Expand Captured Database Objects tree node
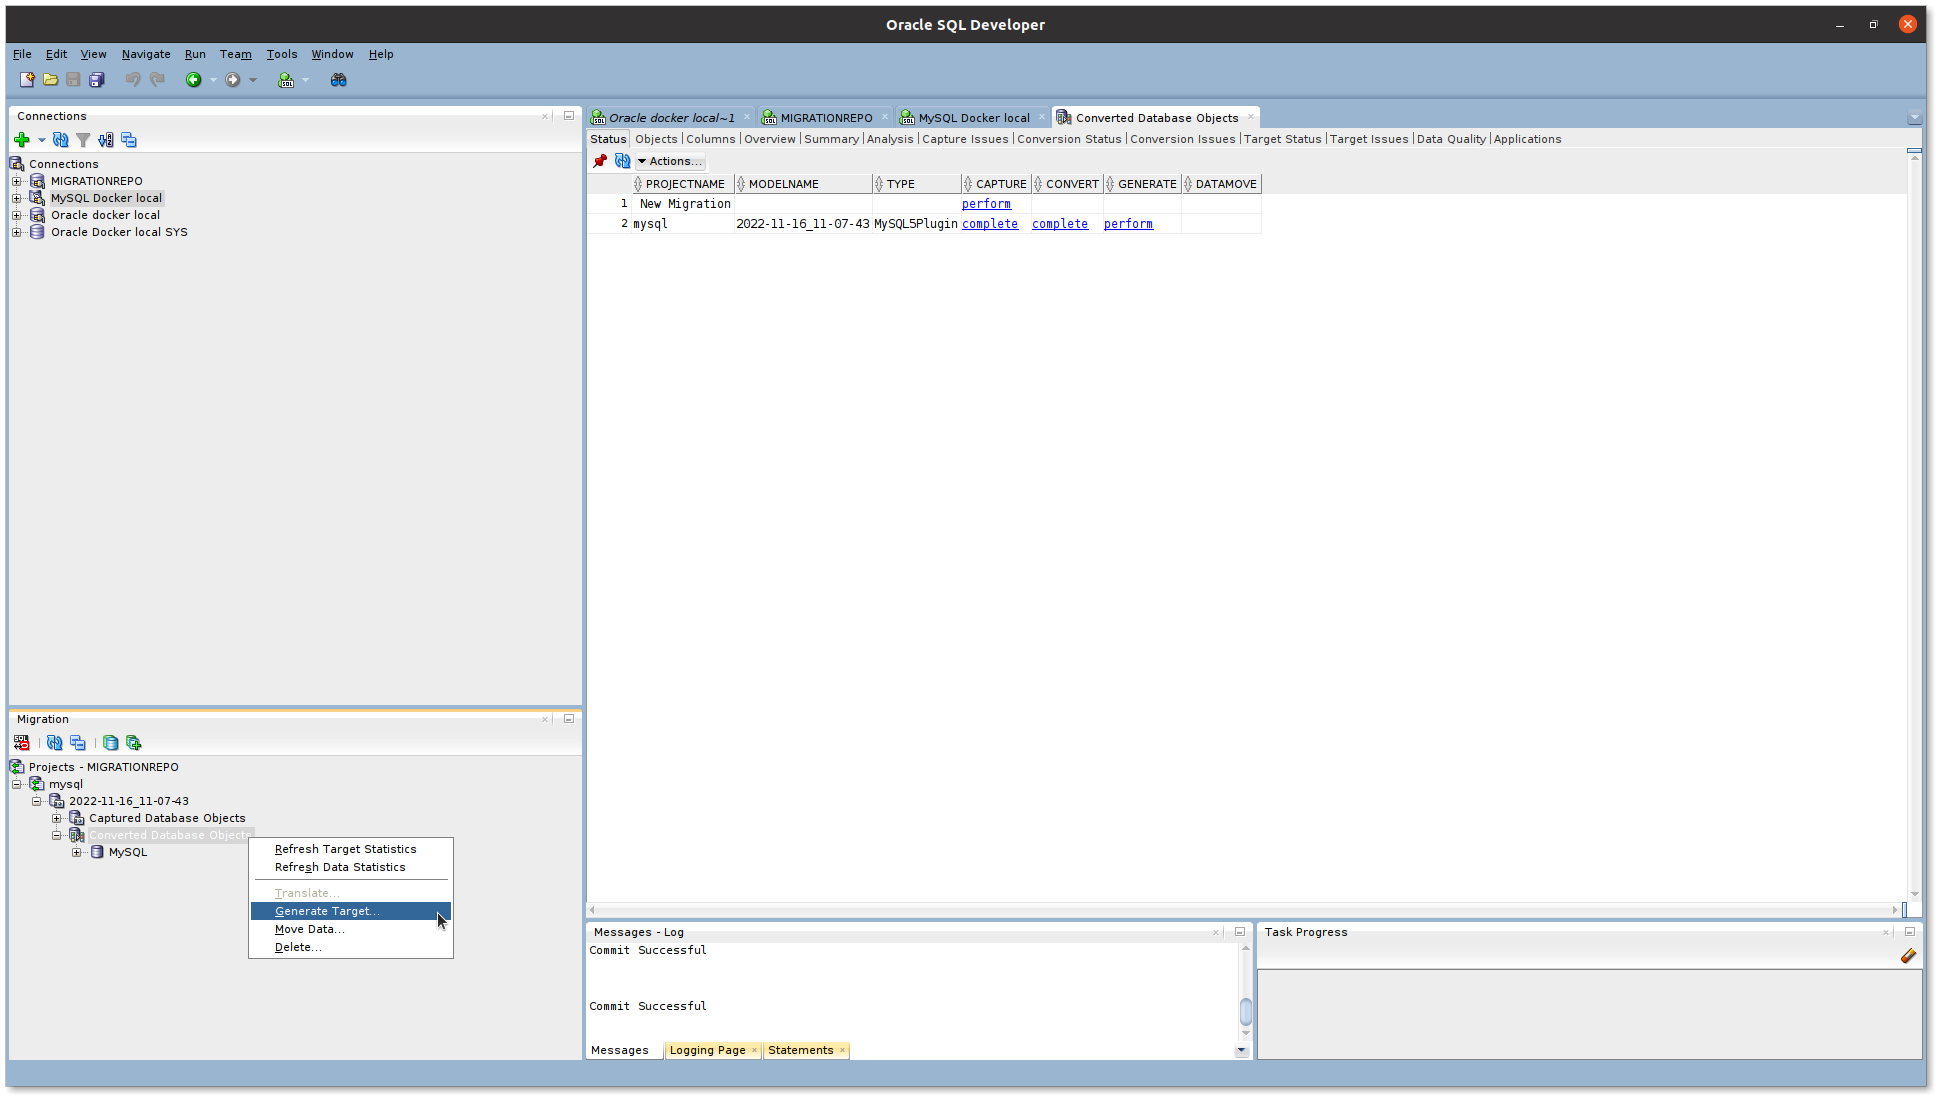Screen dimensions: 1936x1096 [57, 818]
